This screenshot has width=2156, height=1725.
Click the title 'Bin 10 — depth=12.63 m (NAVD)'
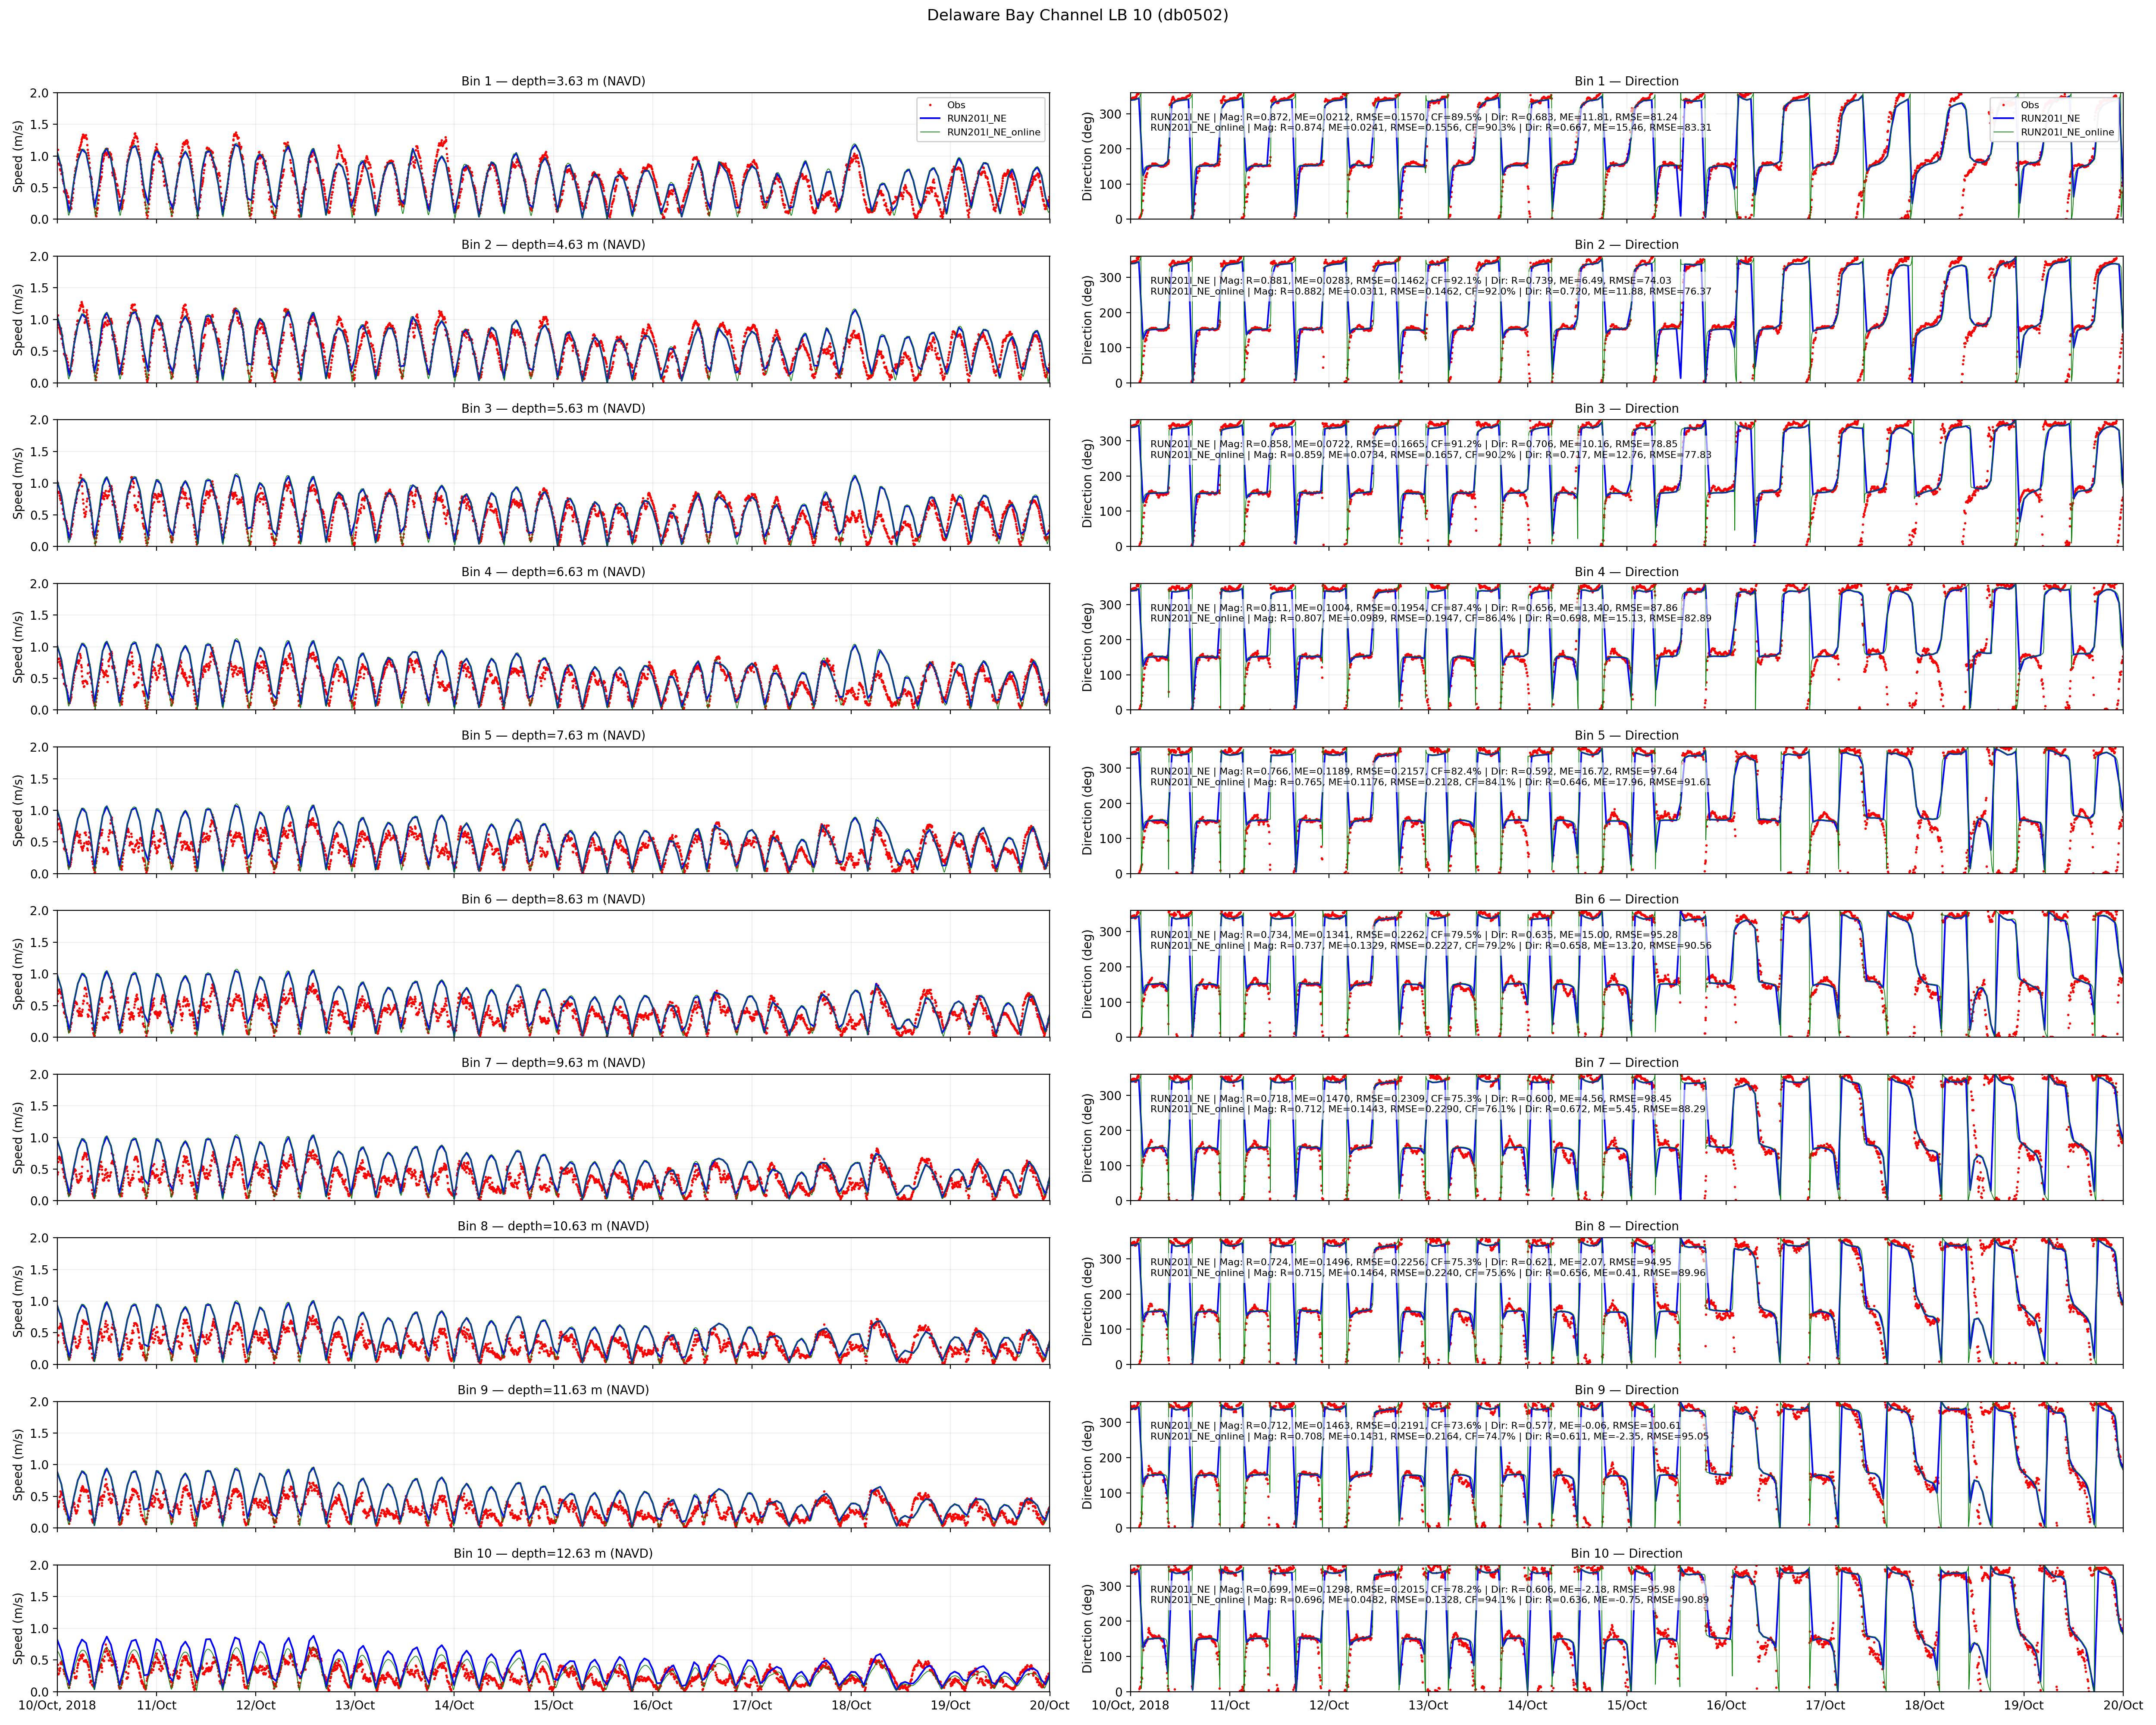[553, 1553]
